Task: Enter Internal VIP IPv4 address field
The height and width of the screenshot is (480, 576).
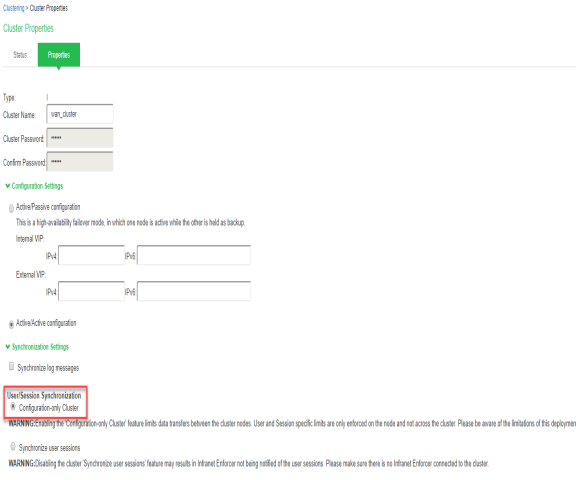Action: [x=91, y=255]
